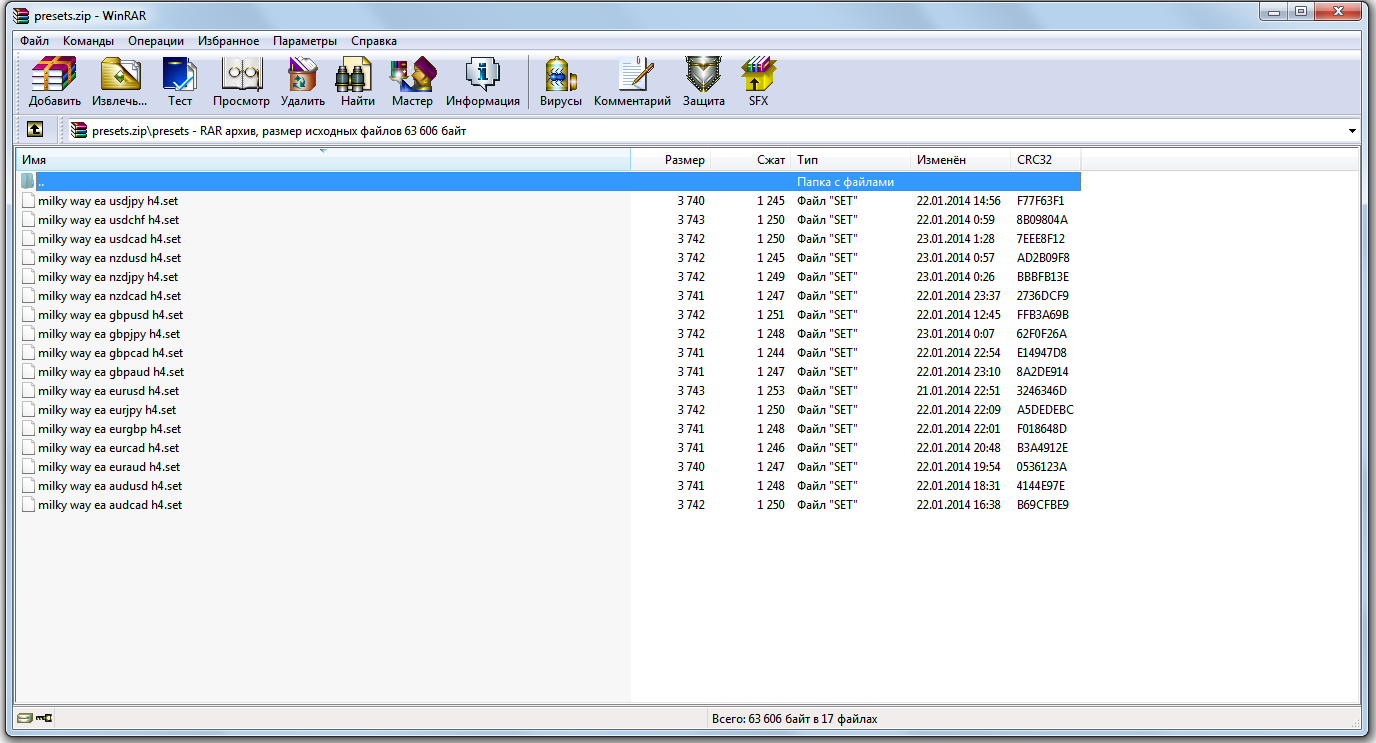The width and height of the screenshot is (1376, 743).
Task: Select 'milky way ea nzdjpy h4.set'
Action: (108, 277)
